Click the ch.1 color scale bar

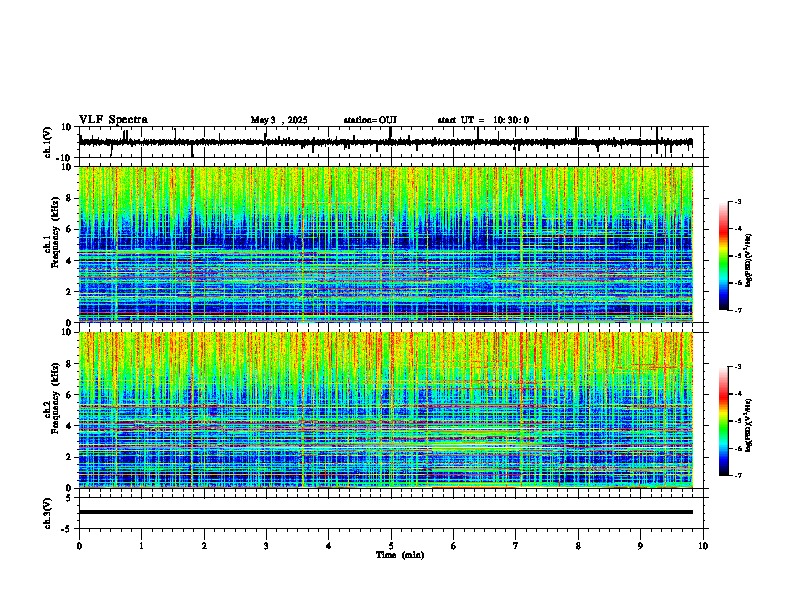[x=724, y=256]
